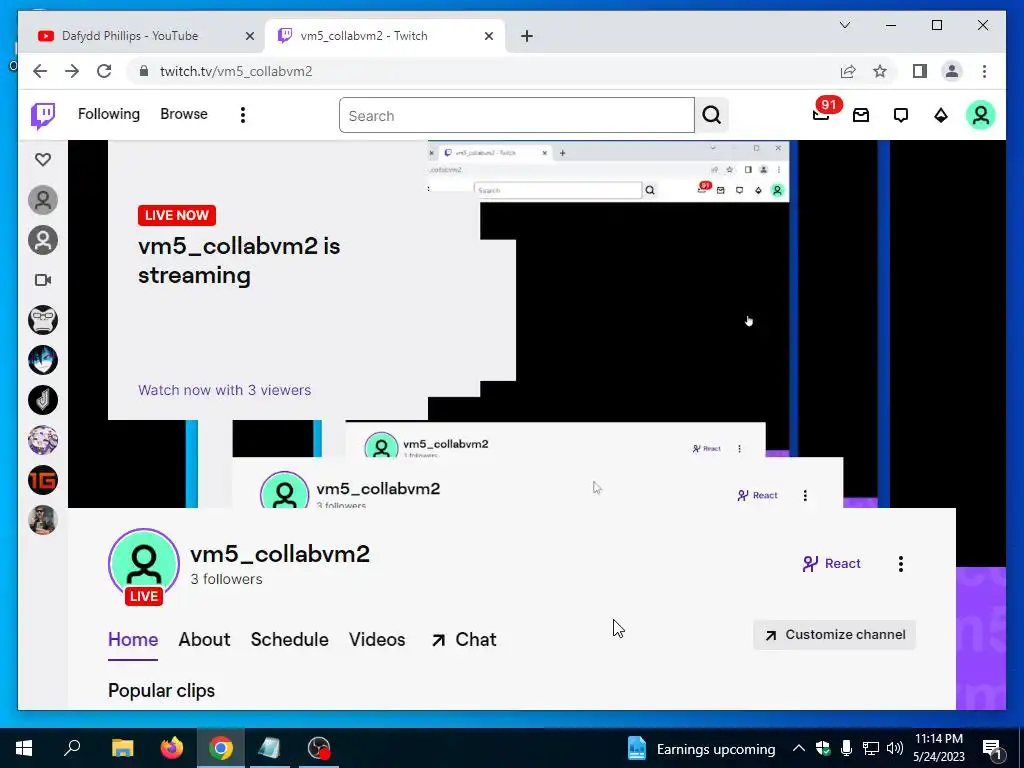Open Chrome's three-dot menu
The width and height of the screenshot is (1024, 768).
[984, 71]
